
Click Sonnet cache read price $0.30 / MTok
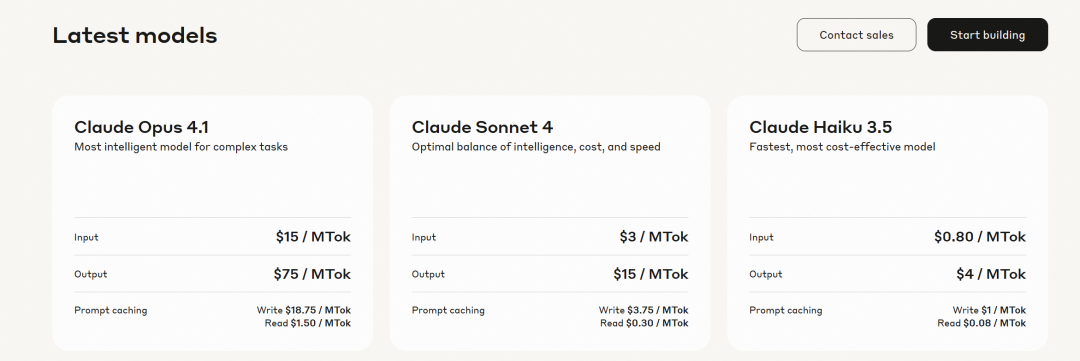644,323
